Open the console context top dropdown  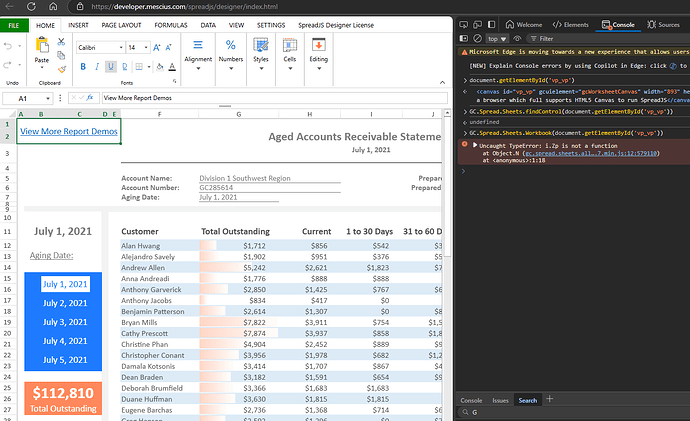[x=497, y=39]
